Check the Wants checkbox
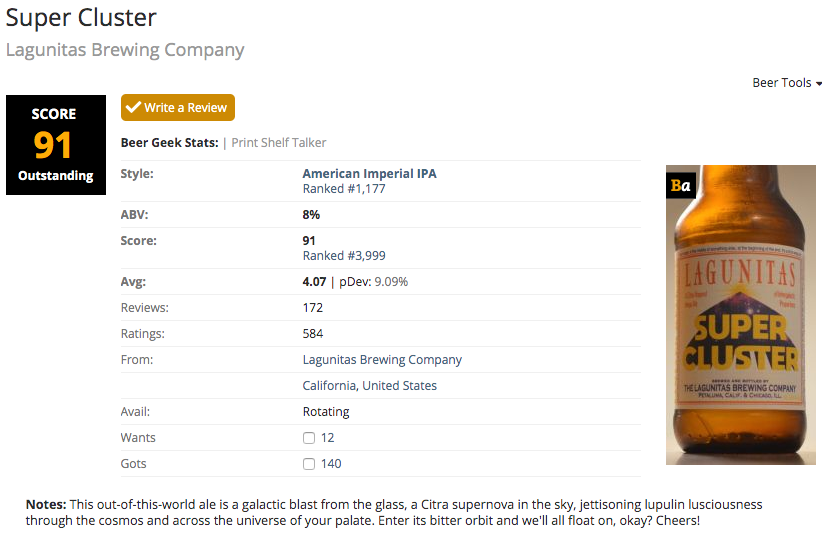 pyautogui.click(x=309, y=438)
